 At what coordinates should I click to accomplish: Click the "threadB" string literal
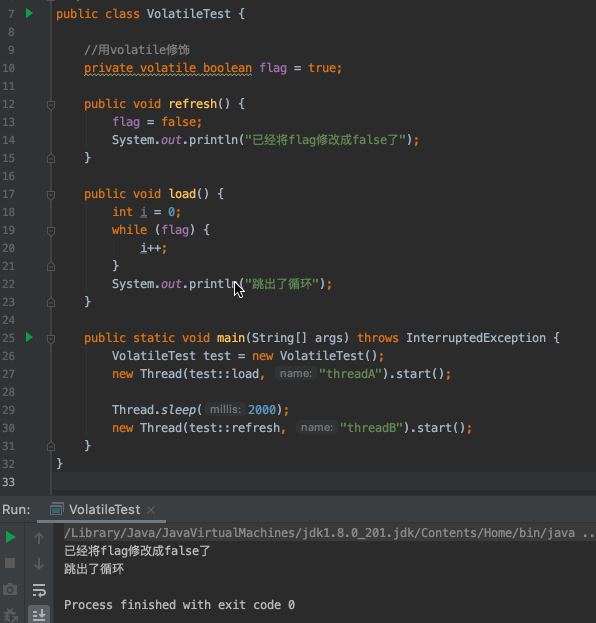click(371, 428)
